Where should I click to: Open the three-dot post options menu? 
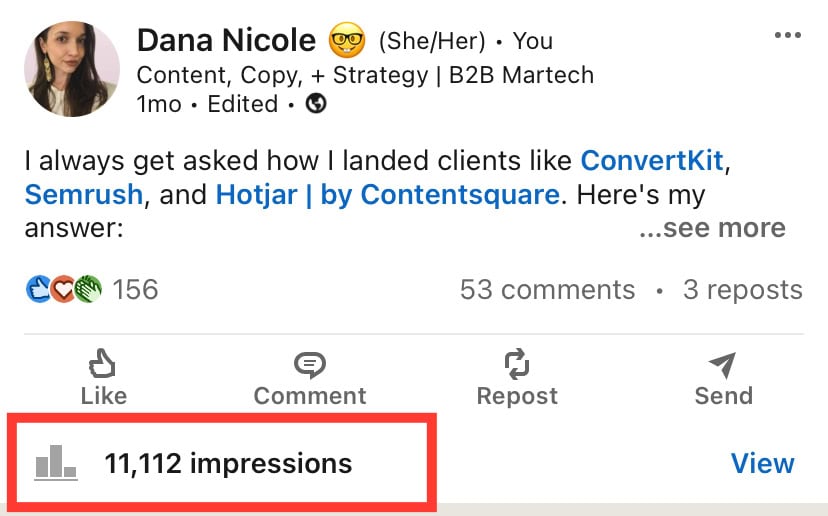point(787,35)
